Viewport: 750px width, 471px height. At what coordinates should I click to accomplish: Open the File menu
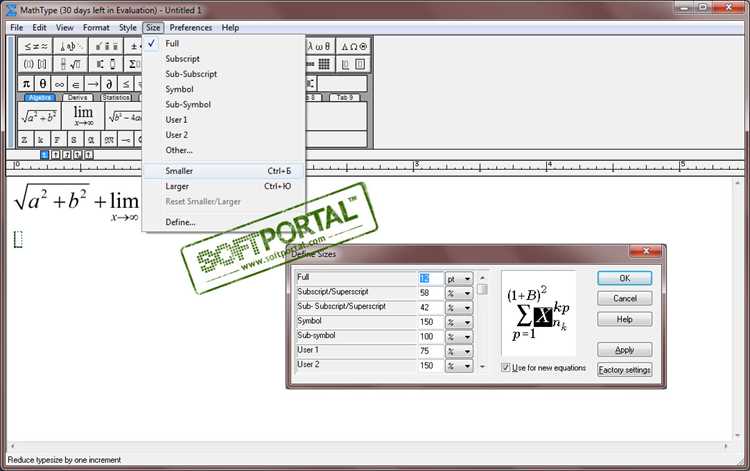(x=17, y=28)
